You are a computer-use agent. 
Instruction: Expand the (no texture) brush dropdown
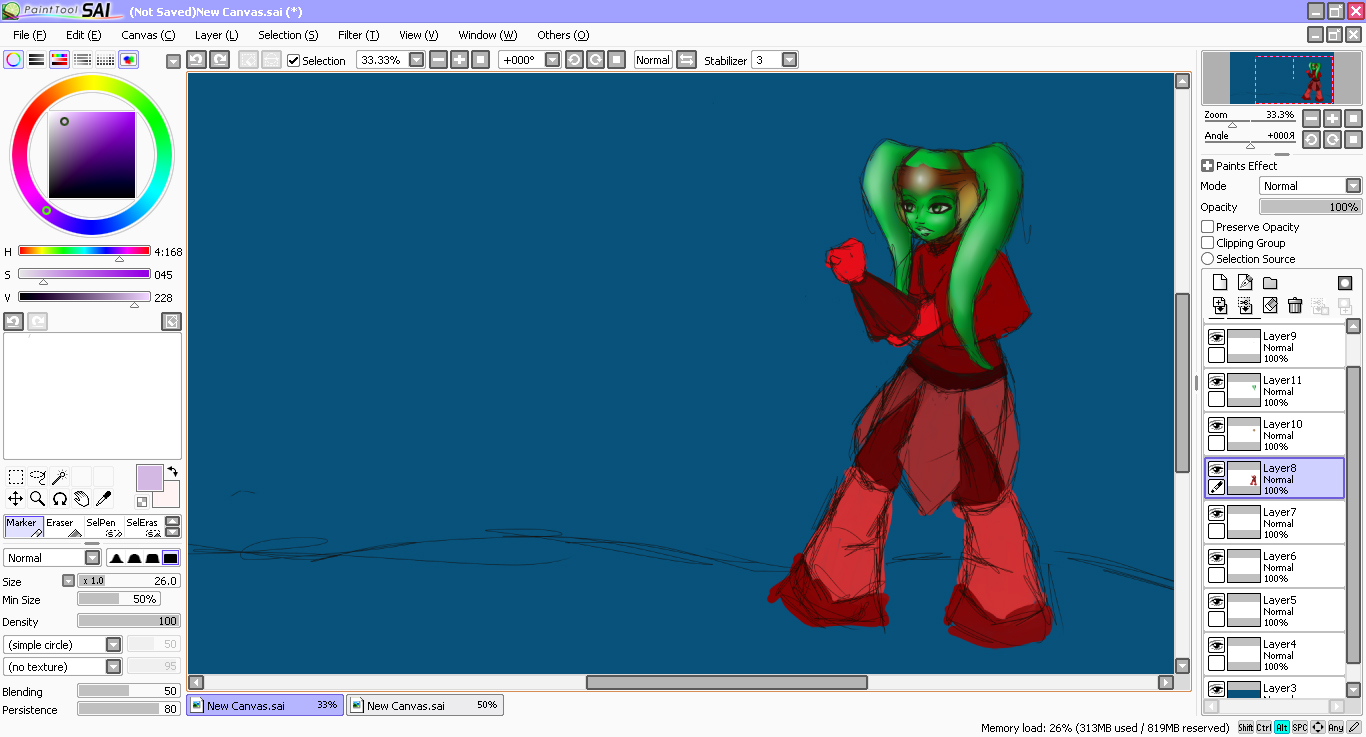pyautogui.click(x=113, y=667)
